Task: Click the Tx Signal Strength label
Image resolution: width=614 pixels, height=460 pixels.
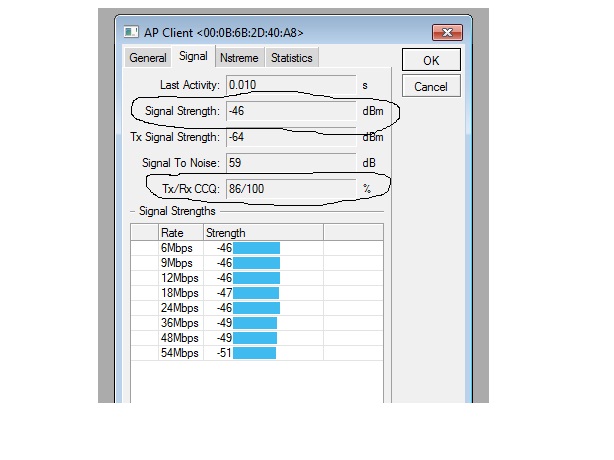Action: 175,137
